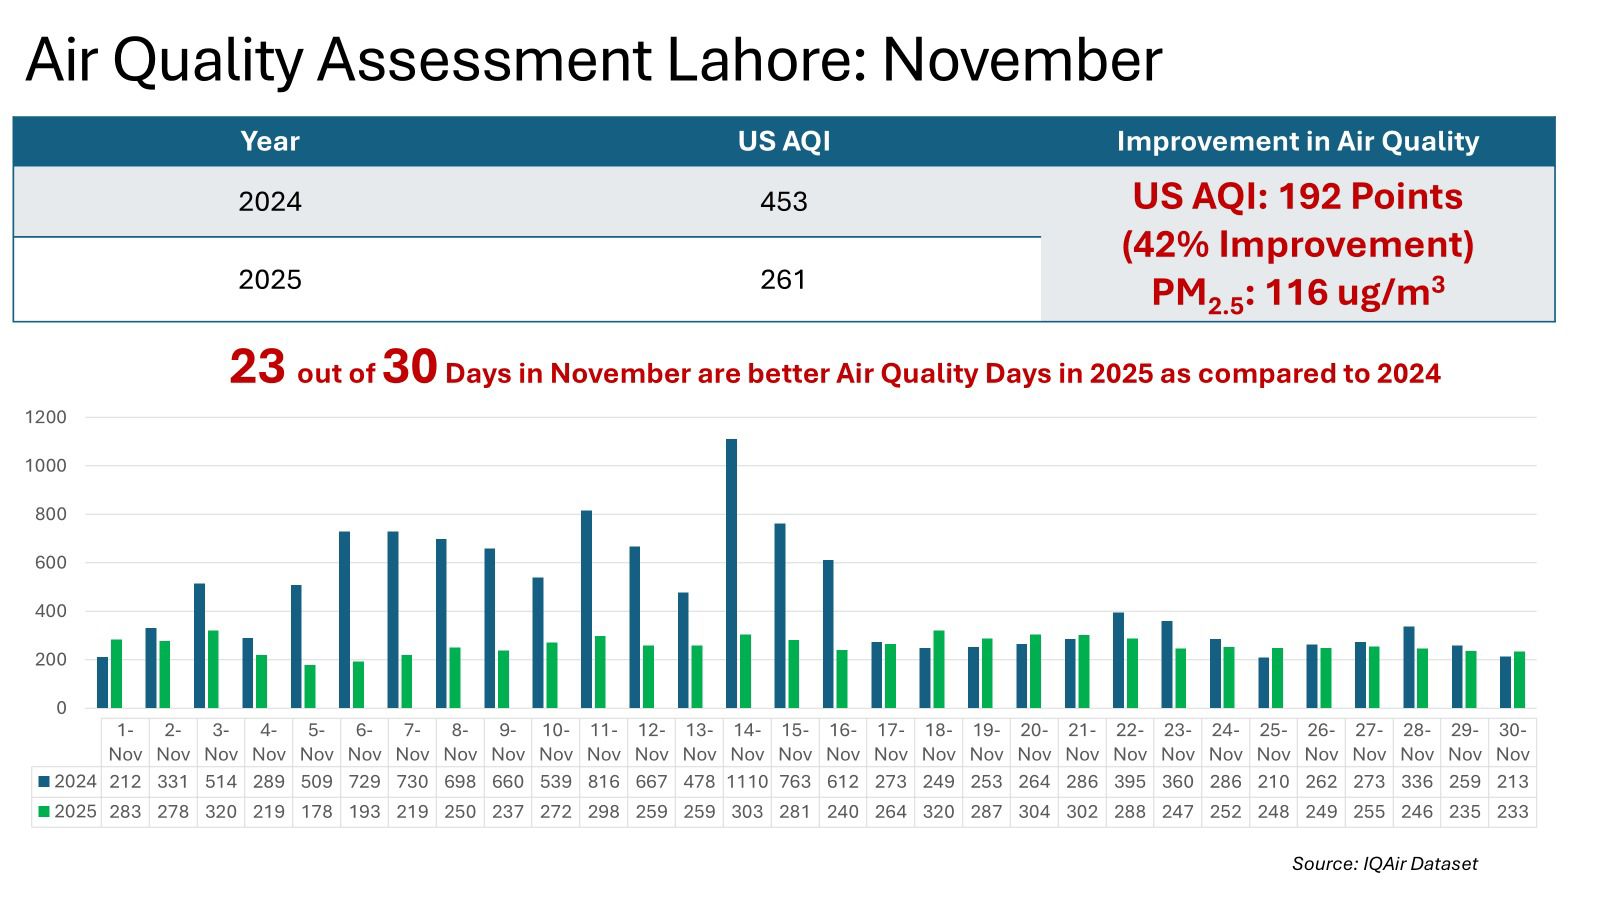This screenshot has width=1600, height=900.
Task: Click the large '23' in the headline
Action: [257, 367]
